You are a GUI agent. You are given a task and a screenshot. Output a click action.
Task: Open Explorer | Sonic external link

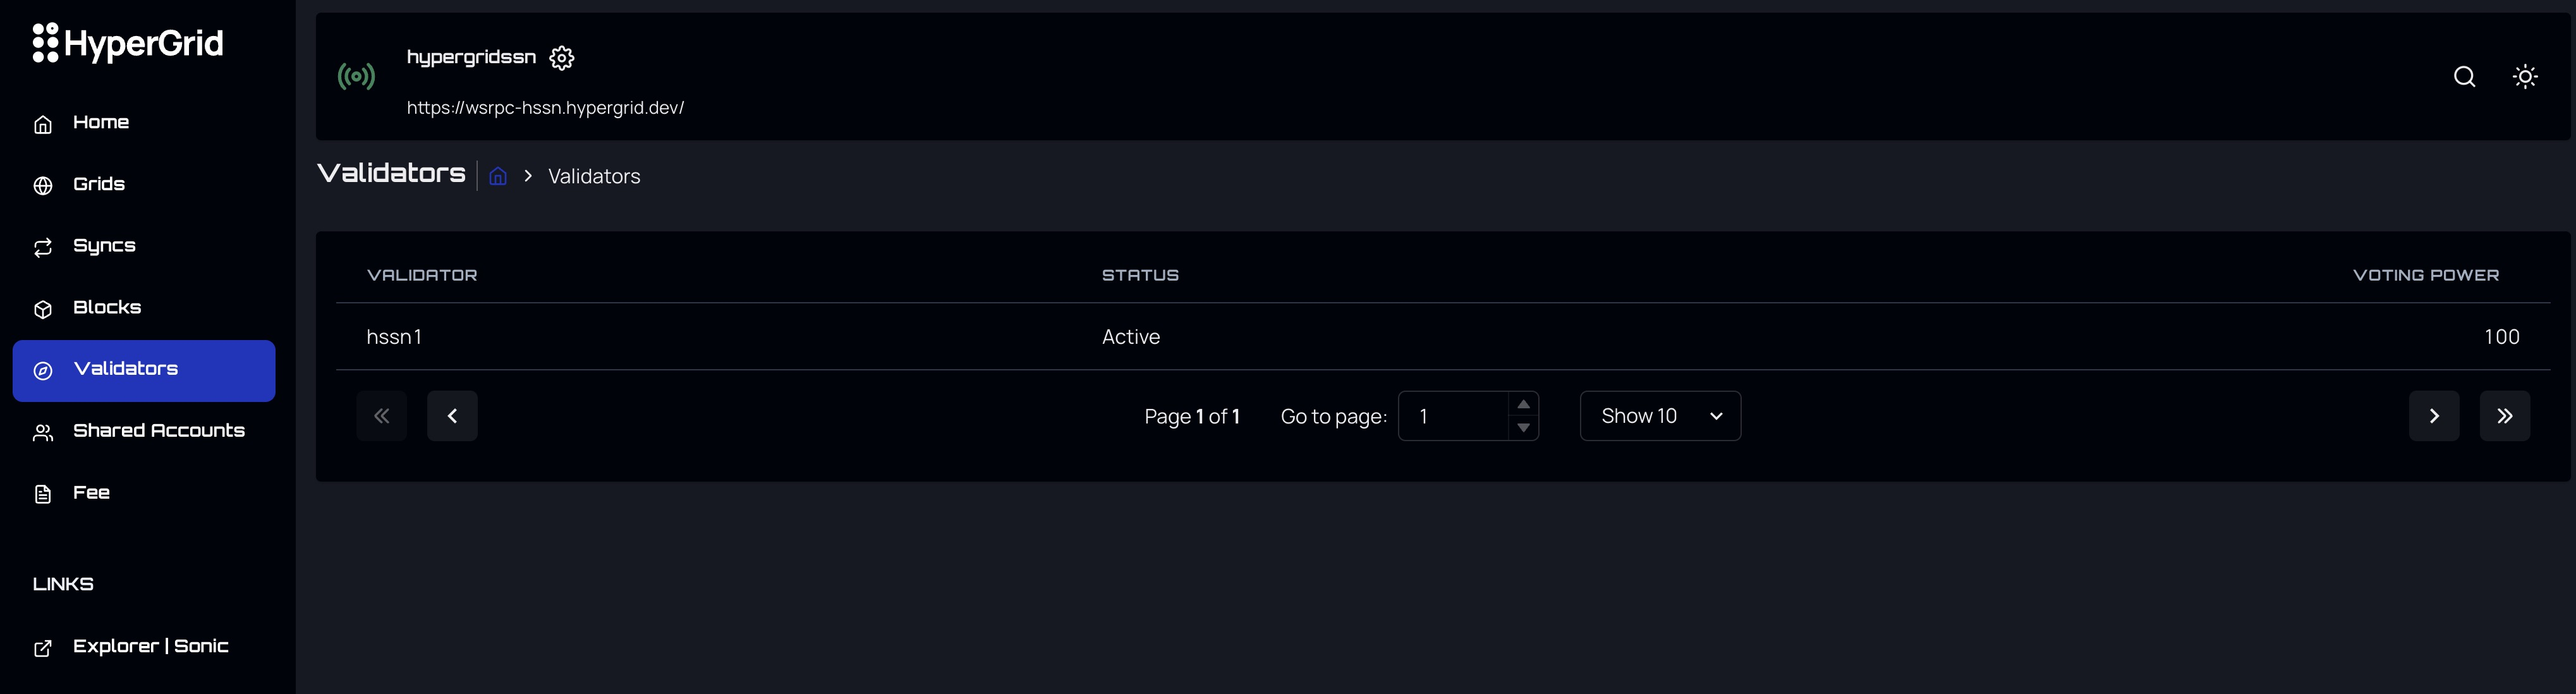coord(150,647)
